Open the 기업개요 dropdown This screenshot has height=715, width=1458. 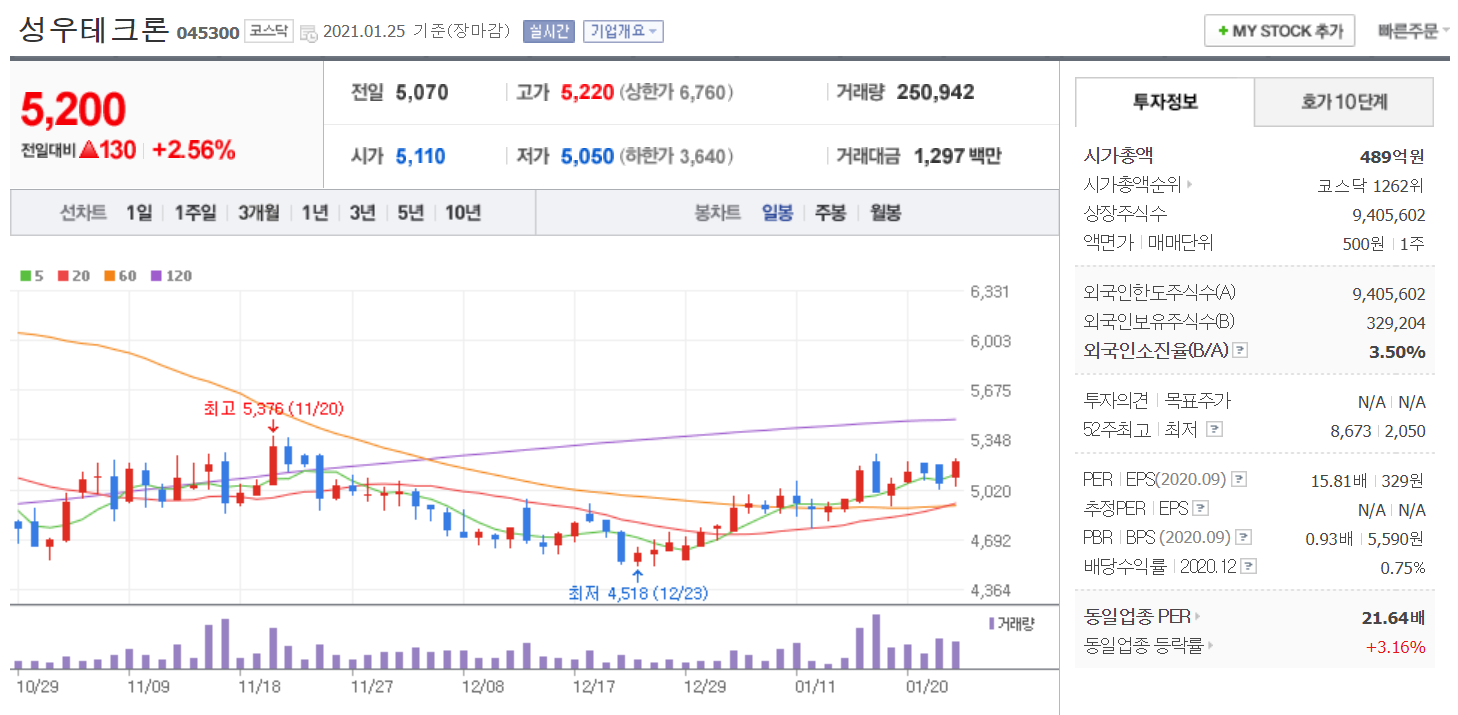[623, 31]
